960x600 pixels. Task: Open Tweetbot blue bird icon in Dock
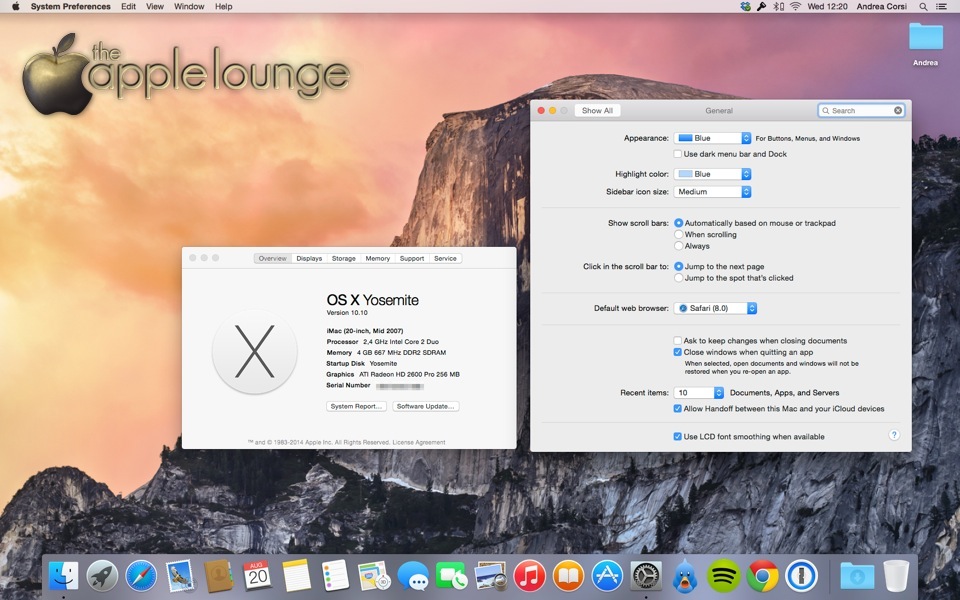pyautogui.click(x=684, y=576)
